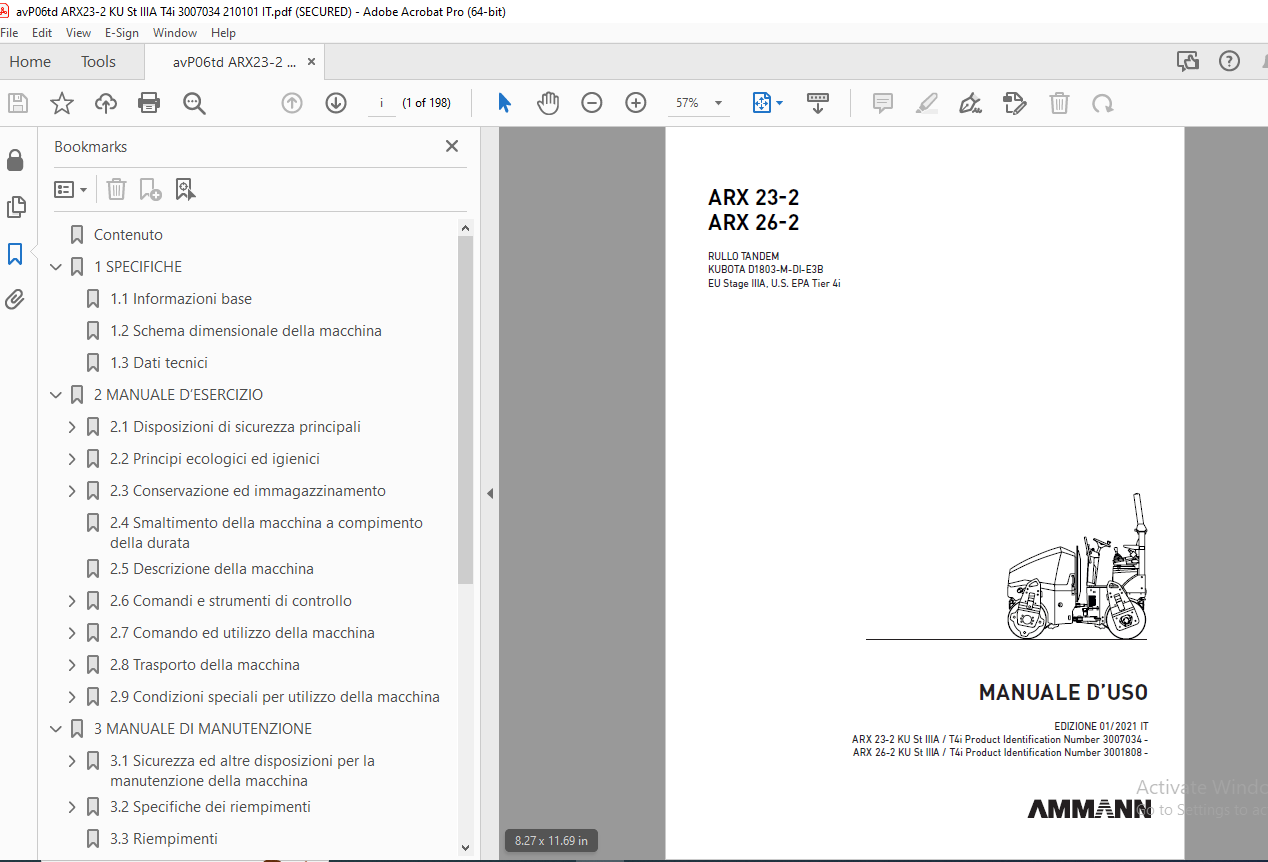
Task: Switch to the Tools tab
Action: (98, 61)
